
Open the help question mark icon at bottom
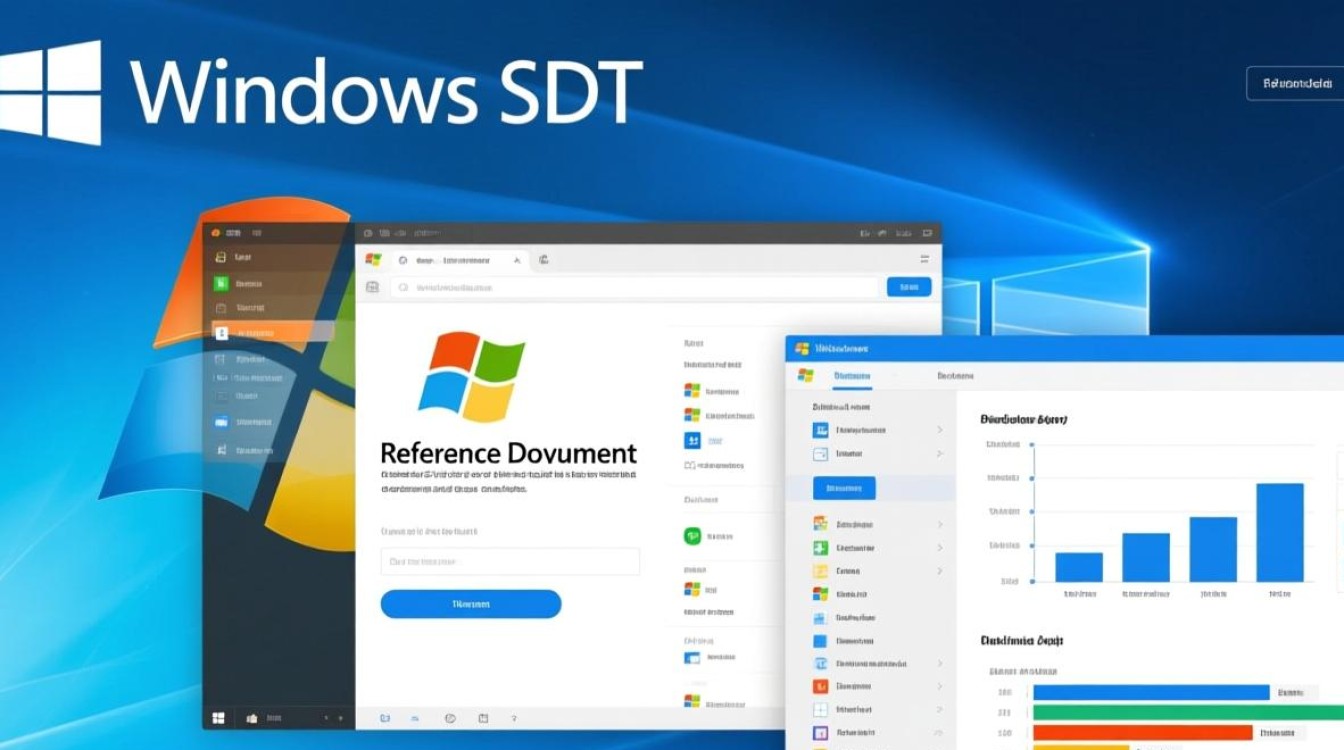coord(513,718)
